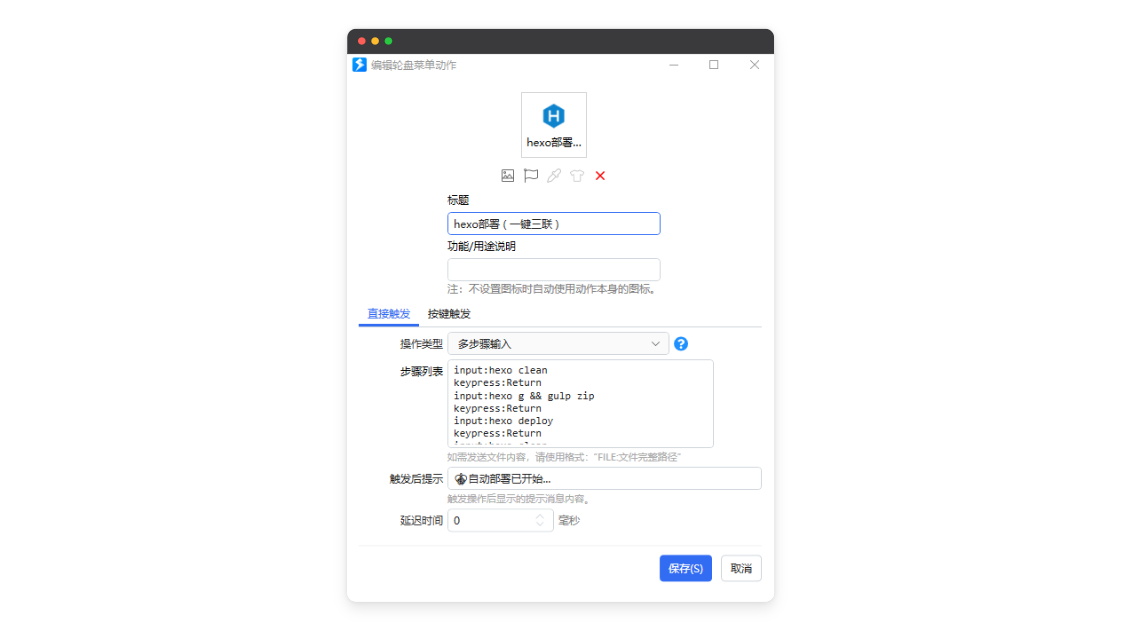
Task: Maximize the dialog window
Action: click(x=713, y=65)
